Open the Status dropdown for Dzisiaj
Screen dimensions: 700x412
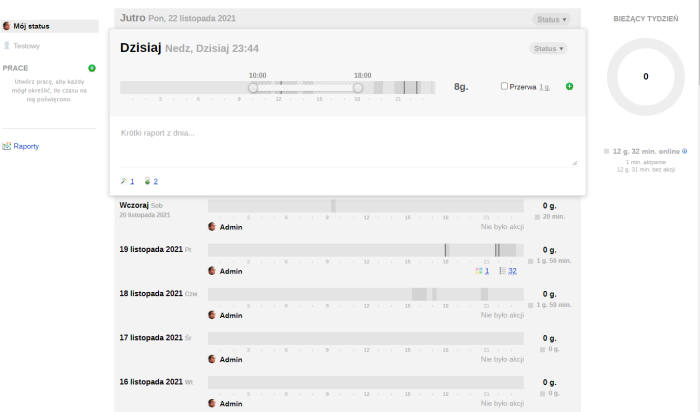pos(547,48)
